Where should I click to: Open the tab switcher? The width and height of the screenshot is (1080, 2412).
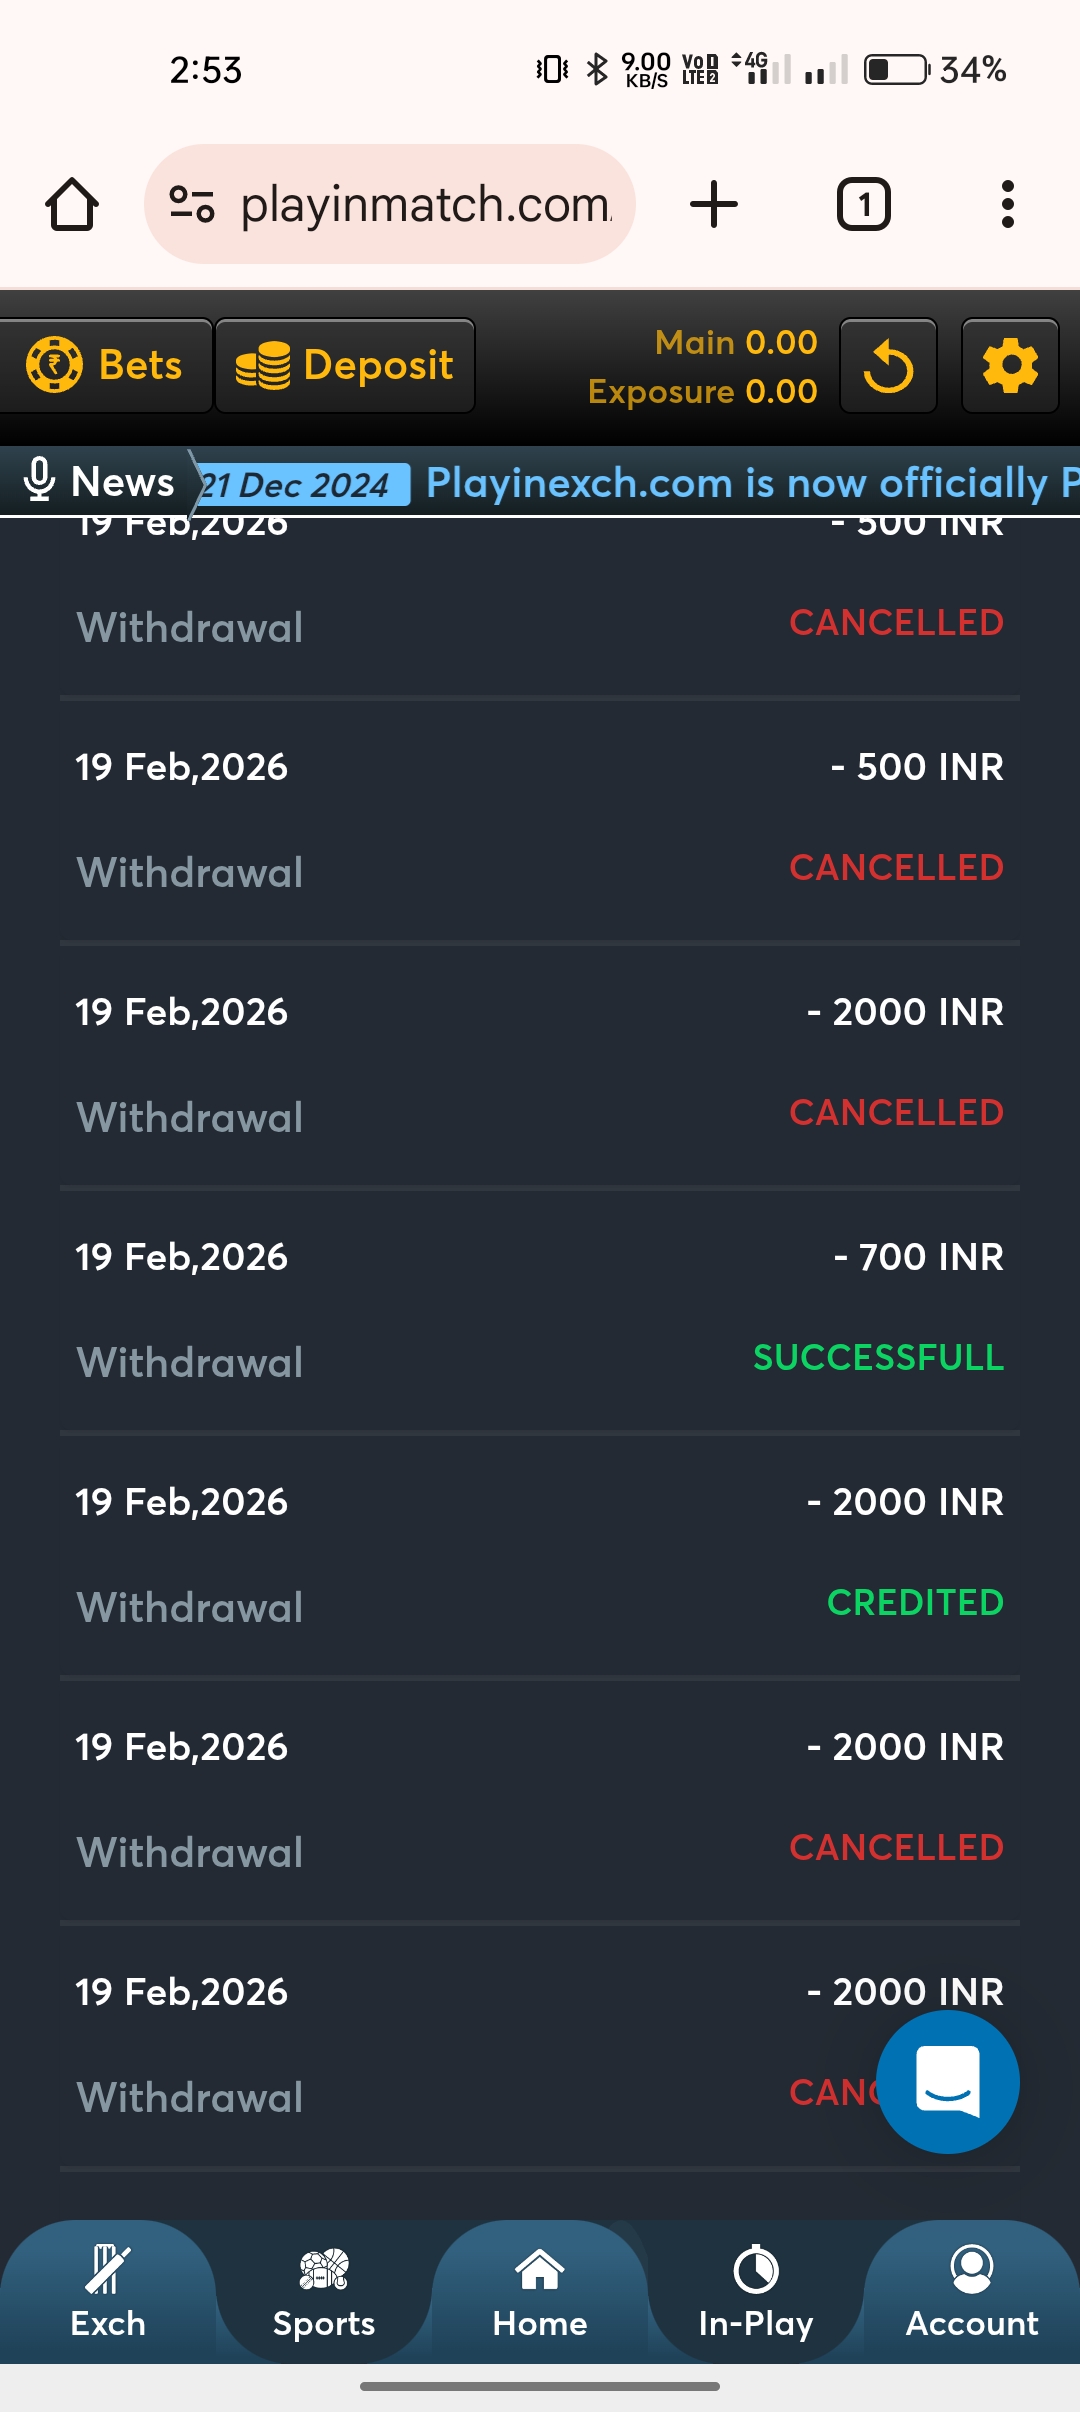tap(863, 205)
